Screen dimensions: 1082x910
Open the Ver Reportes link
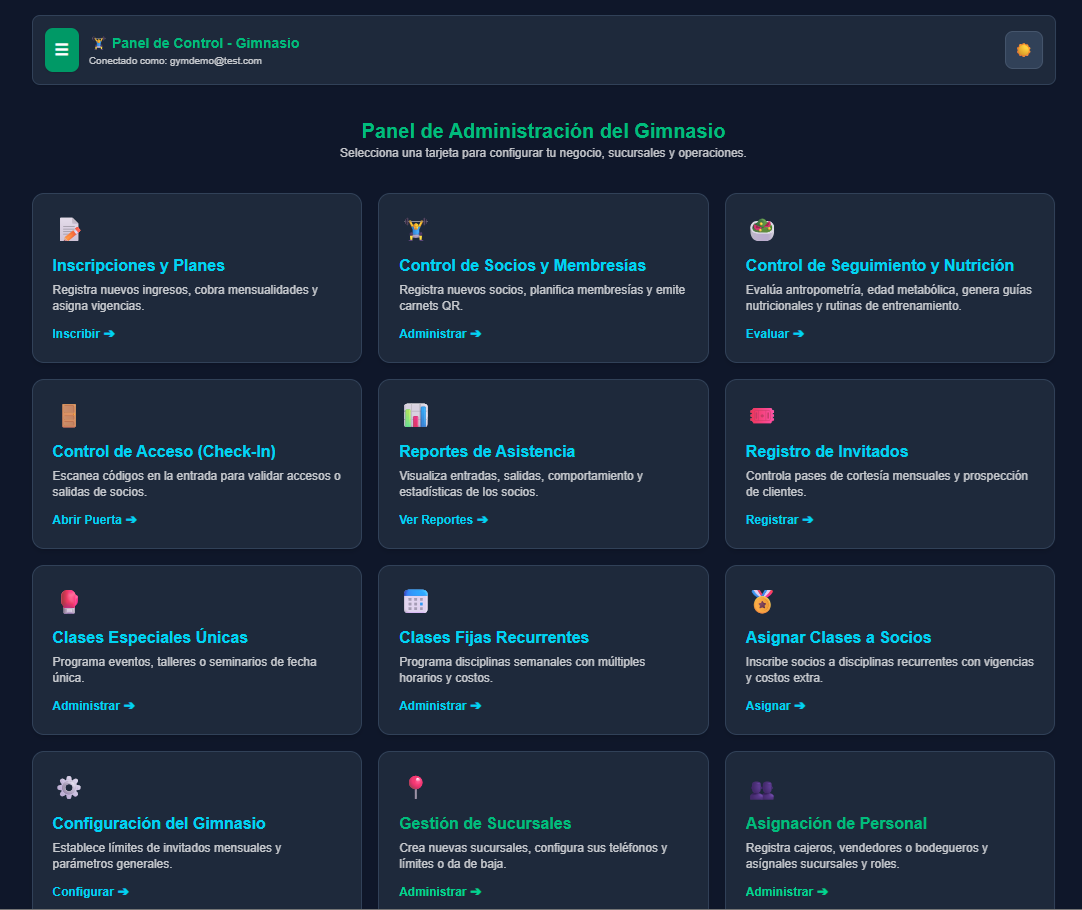(444, 520)
